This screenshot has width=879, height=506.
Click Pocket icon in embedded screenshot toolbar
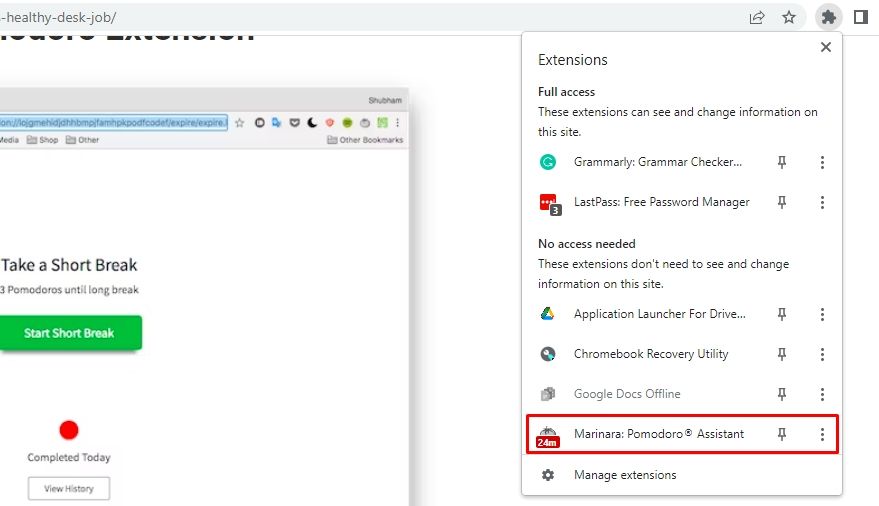coord(294,123)
